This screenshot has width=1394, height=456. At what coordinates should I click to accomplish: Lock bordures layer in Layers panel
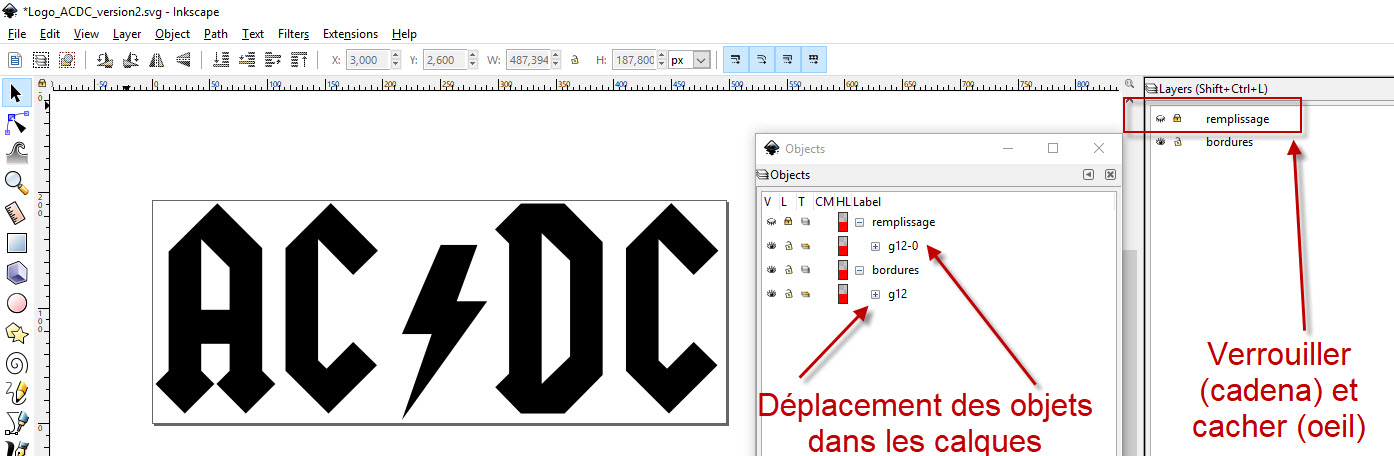click(x=1177, y=142)
